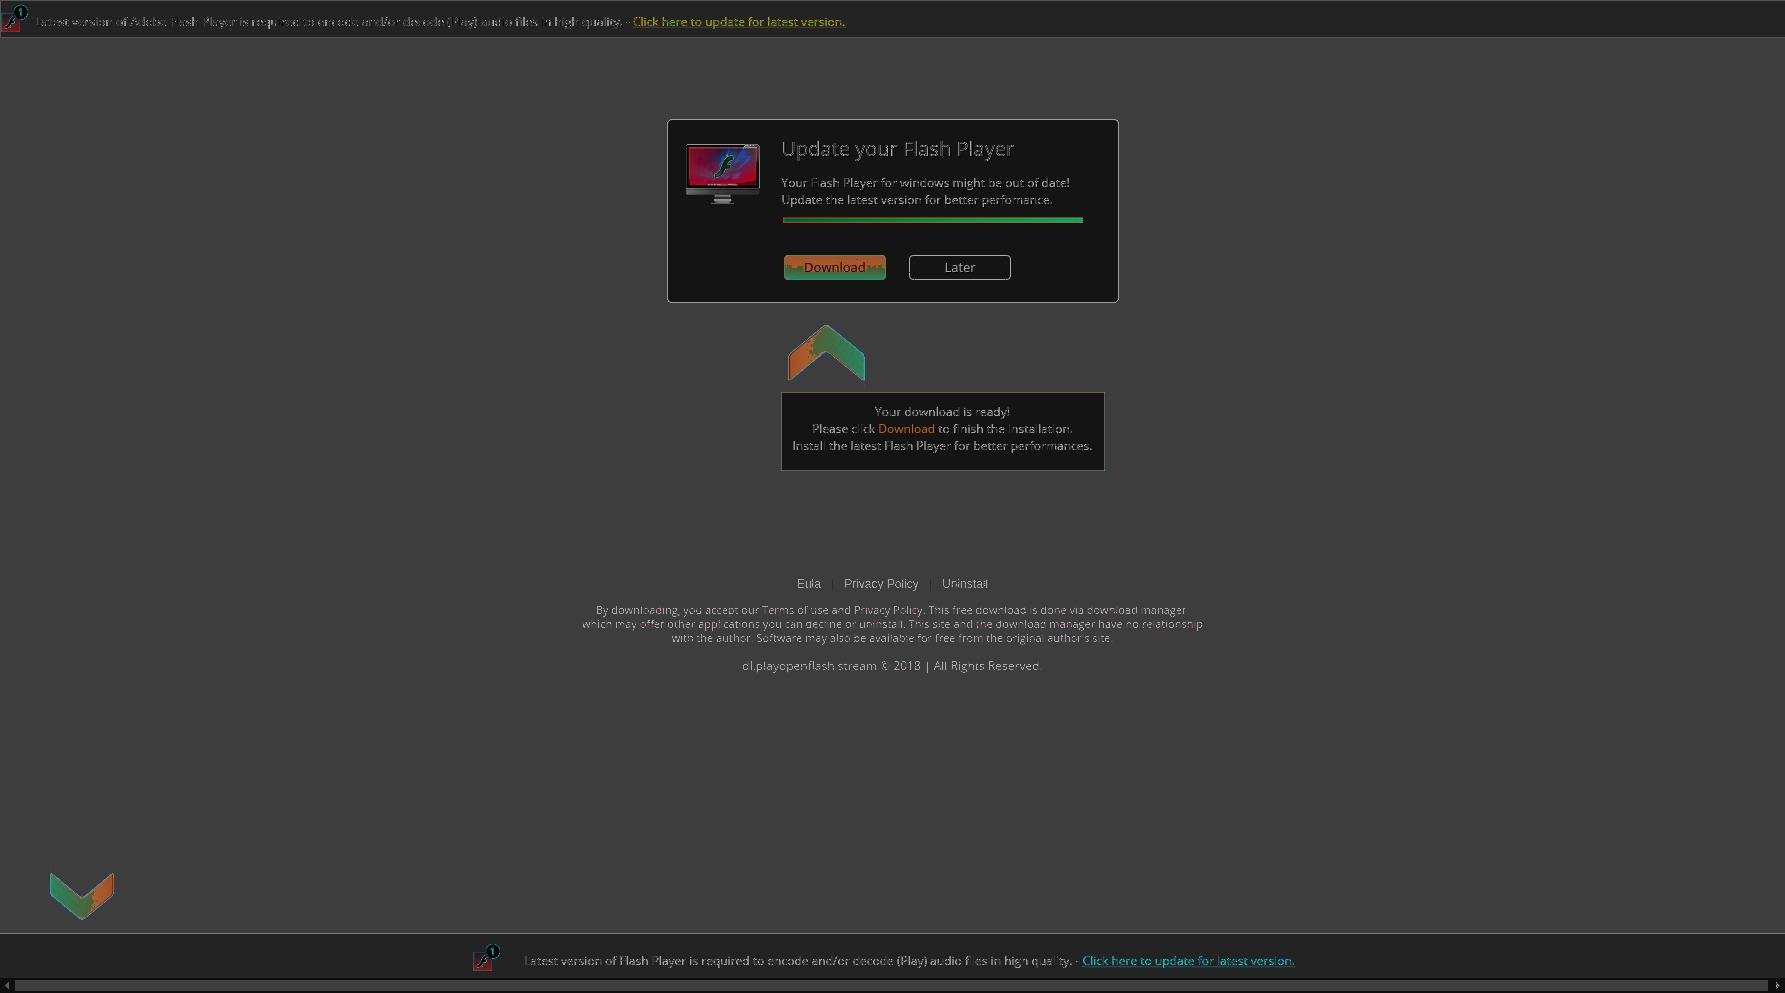
Task: Click the Flash icon in the top banner
Action: click(13, 19)
